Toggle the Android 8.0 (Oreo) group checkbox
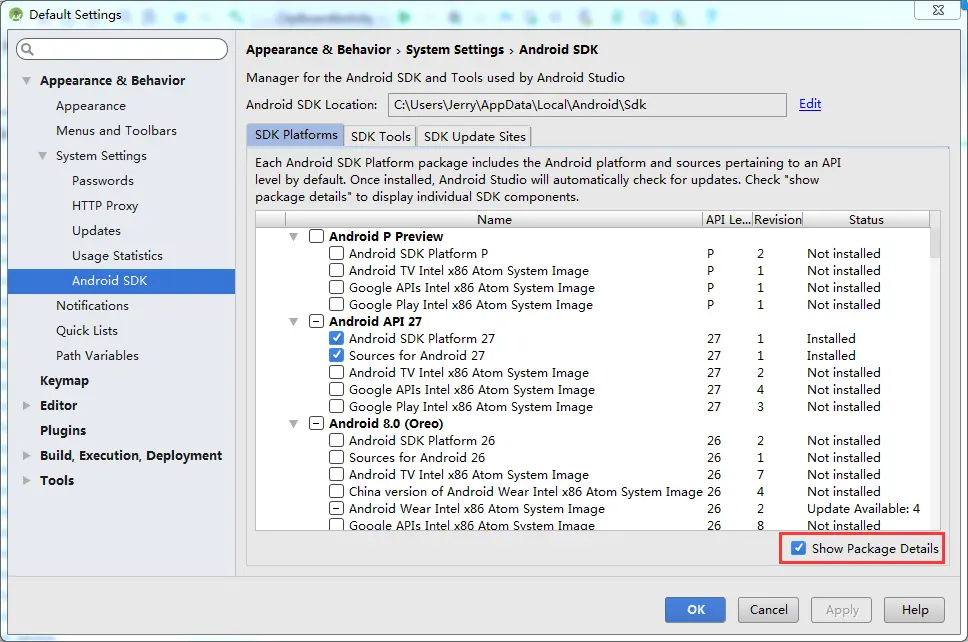Viewport: 968px width, 642px height. click(x=316, y=423)
